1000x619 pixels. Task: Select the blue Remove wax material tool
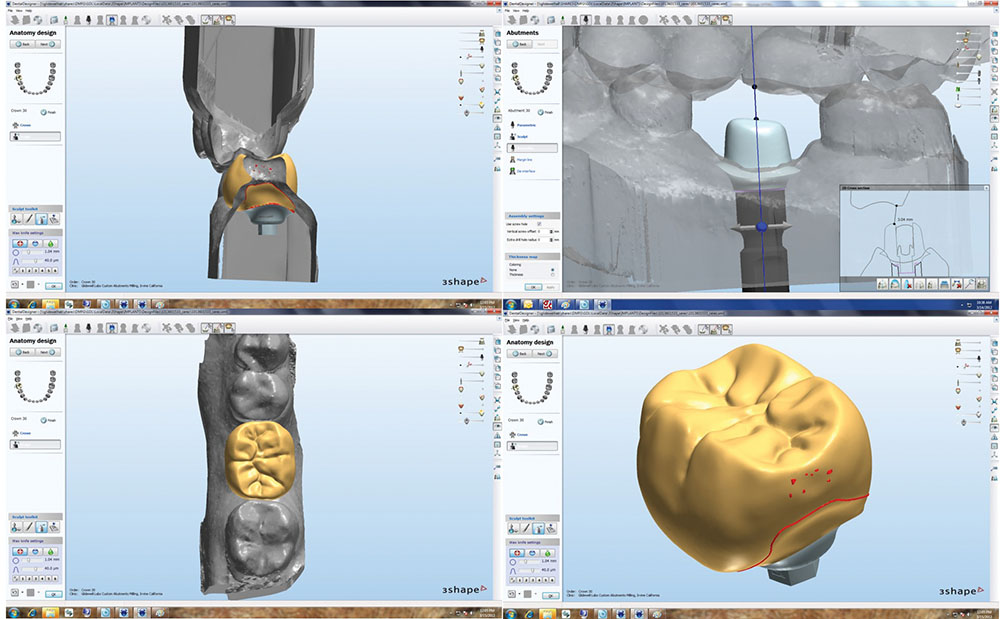33,242
